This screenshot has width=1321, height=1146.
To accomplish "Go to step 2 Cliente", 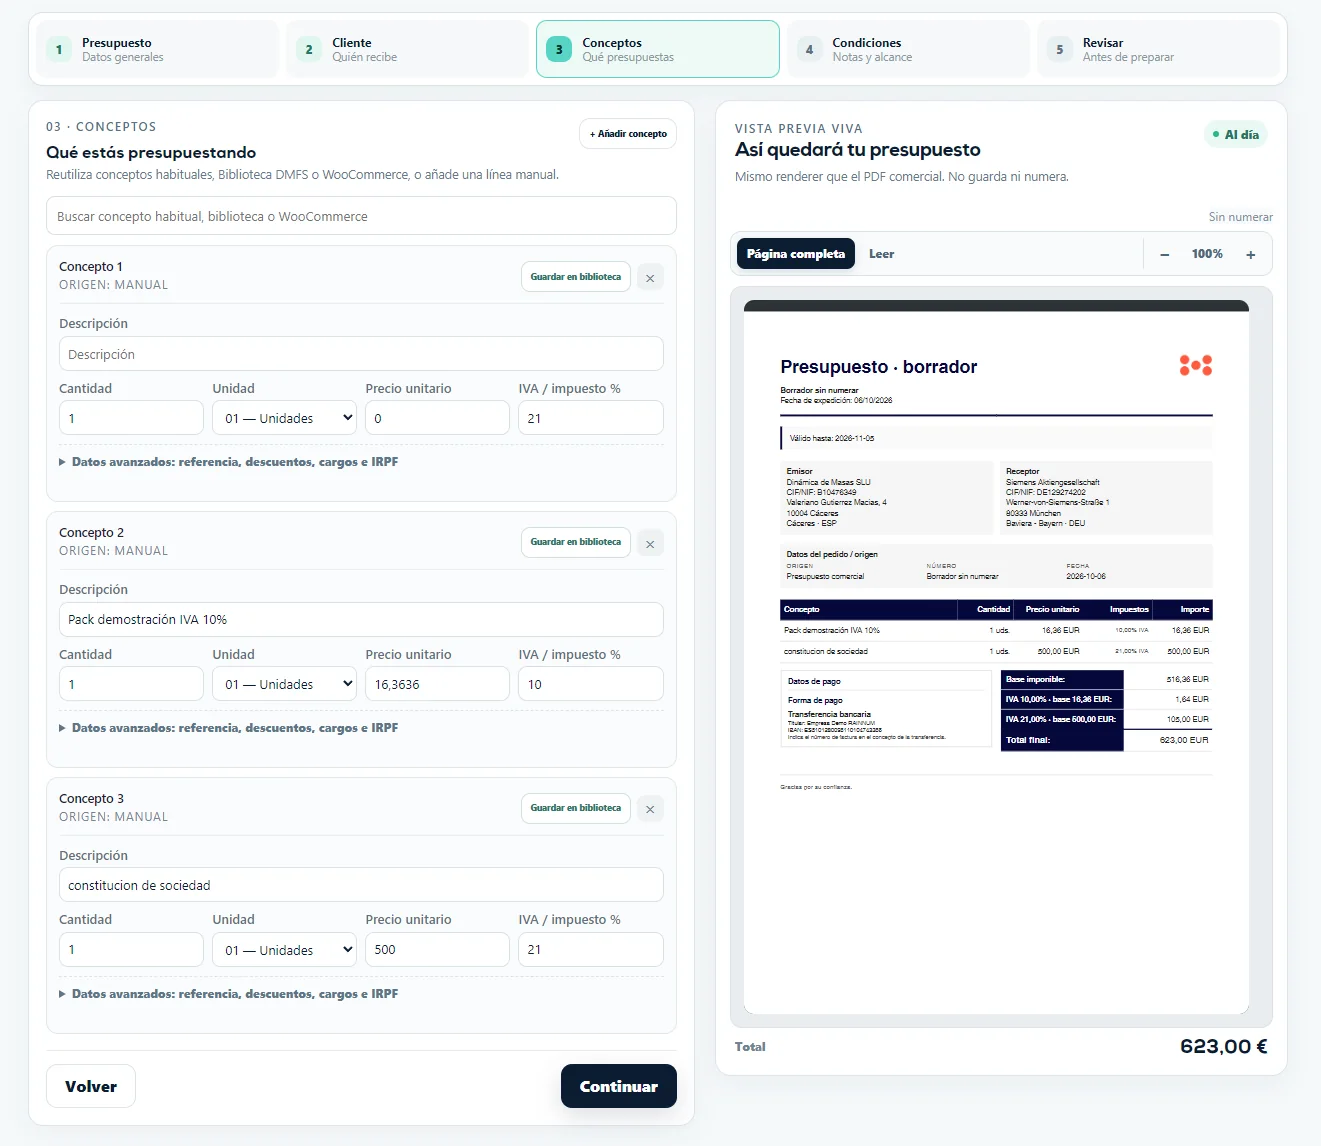I will tap(407, 49).
